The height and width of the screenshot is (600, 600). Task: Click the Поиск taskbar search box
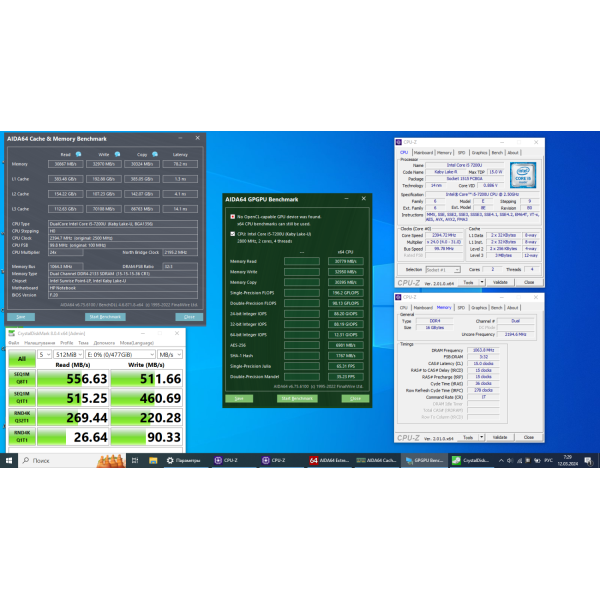point(73,460)
